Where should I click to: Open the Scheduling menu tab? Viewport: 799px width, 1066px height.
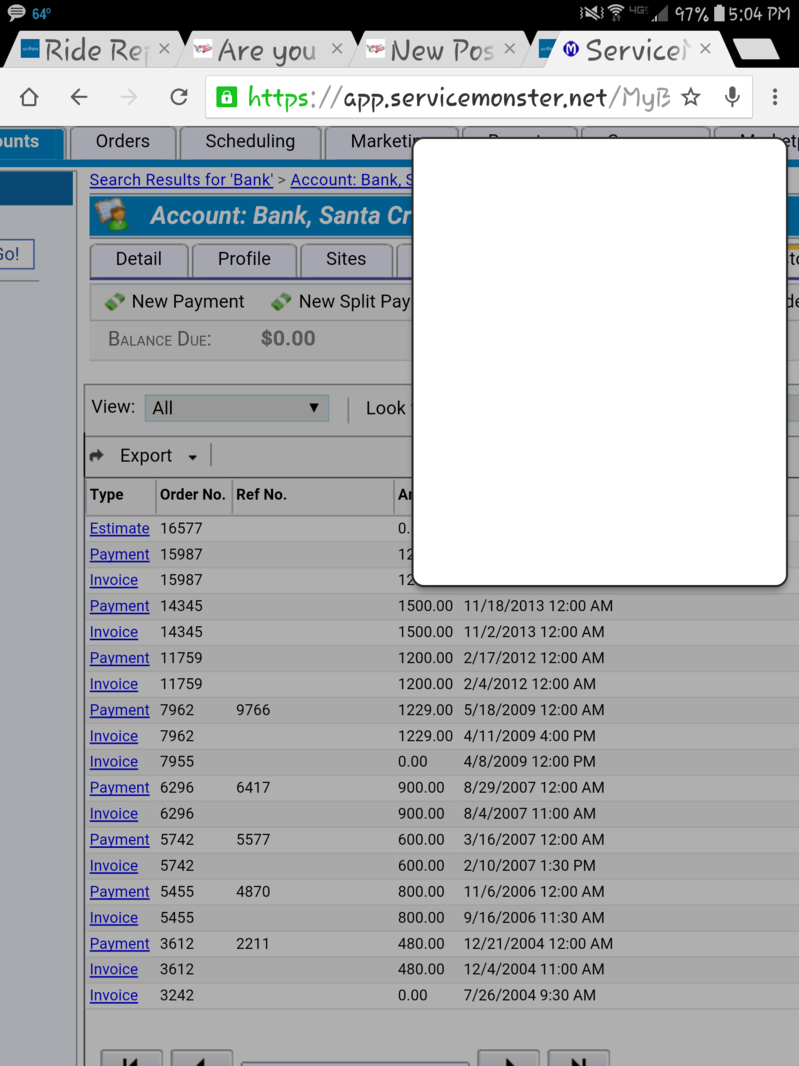(x=250, y=141)
